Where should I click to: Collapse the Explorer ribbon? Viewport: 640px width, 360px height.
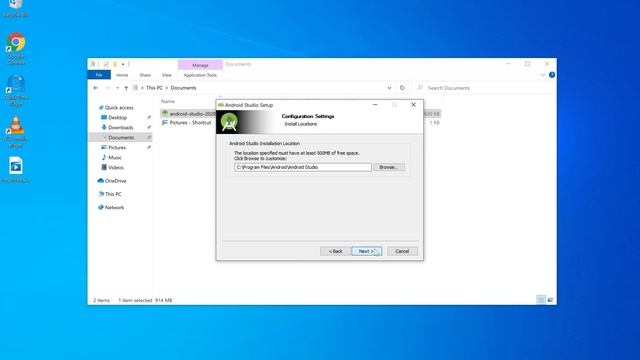[x=542, y=75]
